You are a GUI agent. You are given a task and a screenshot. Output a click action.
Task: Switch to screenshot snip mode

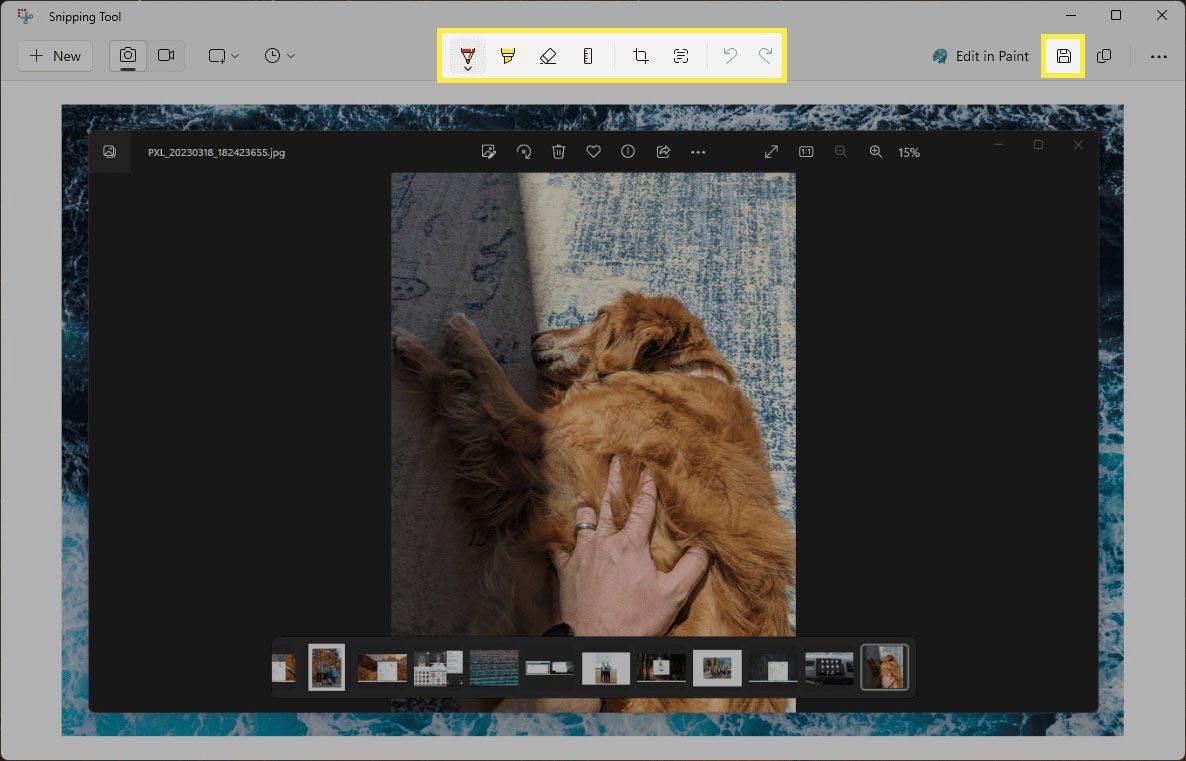pos(128,56)
